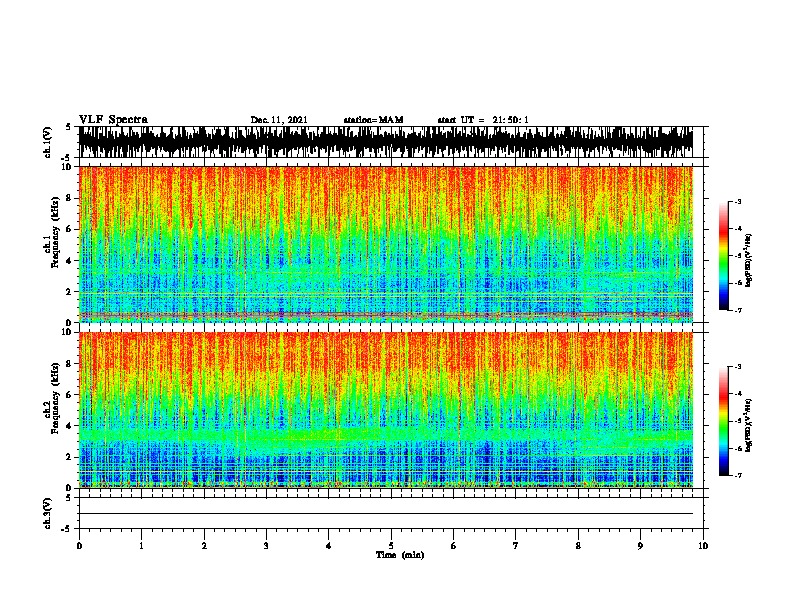This screenshot has height=612, width=792.
Task: Click the time axis tick label "3"
Action: click(266, 545)
